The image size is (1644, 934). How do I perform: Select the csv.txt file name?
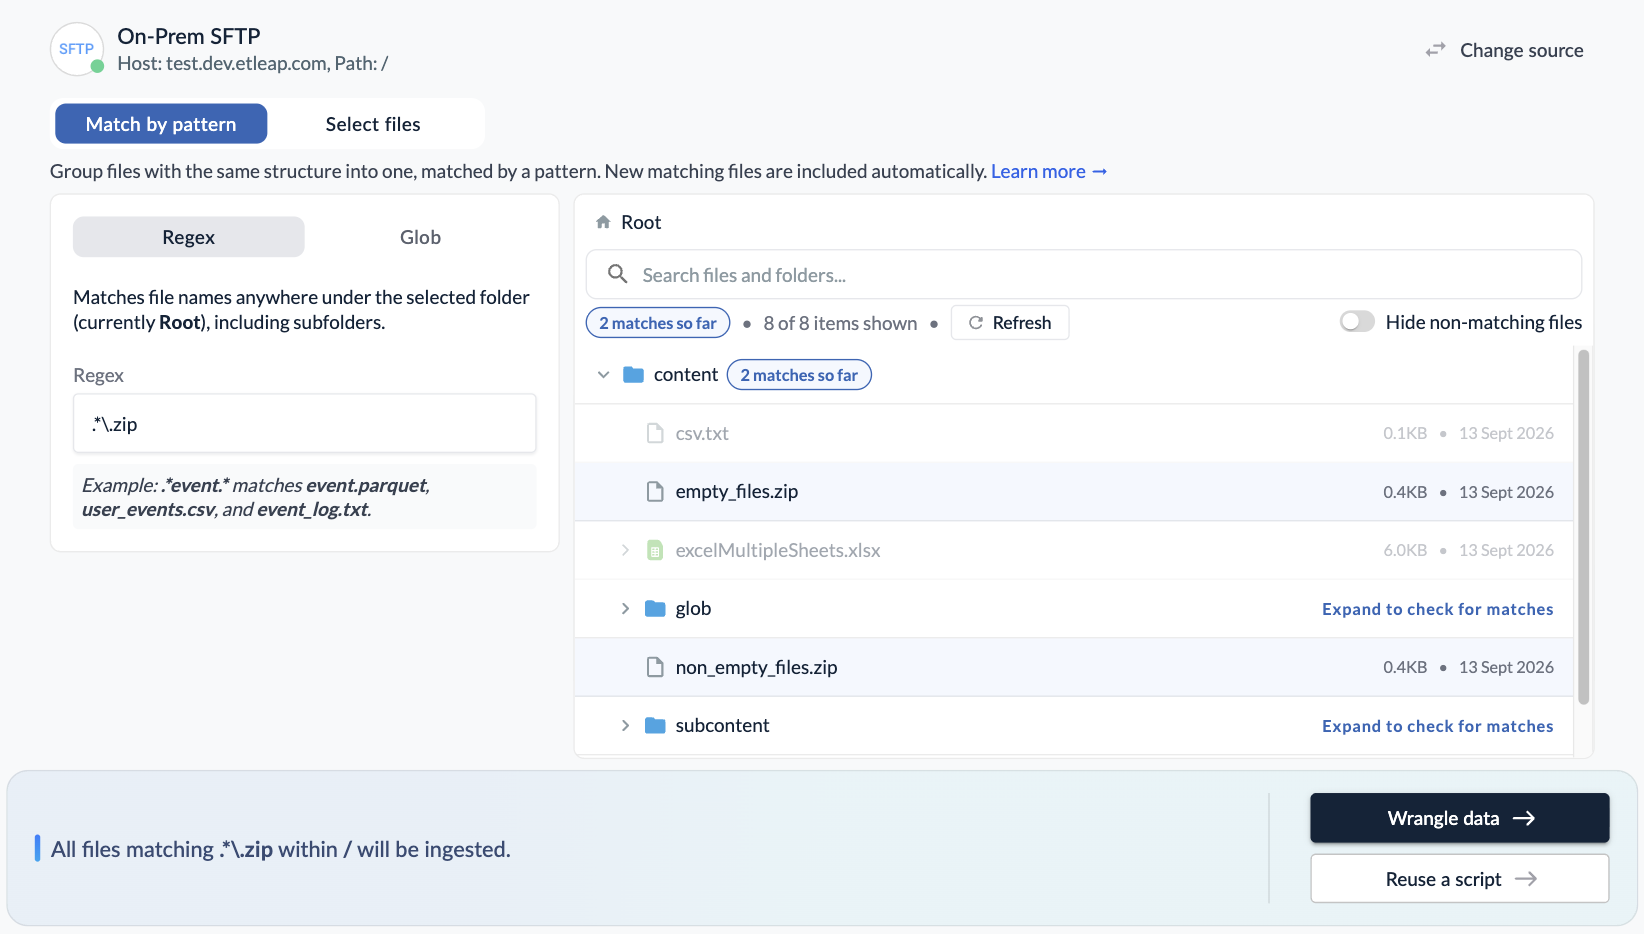[x=702, y=433]
